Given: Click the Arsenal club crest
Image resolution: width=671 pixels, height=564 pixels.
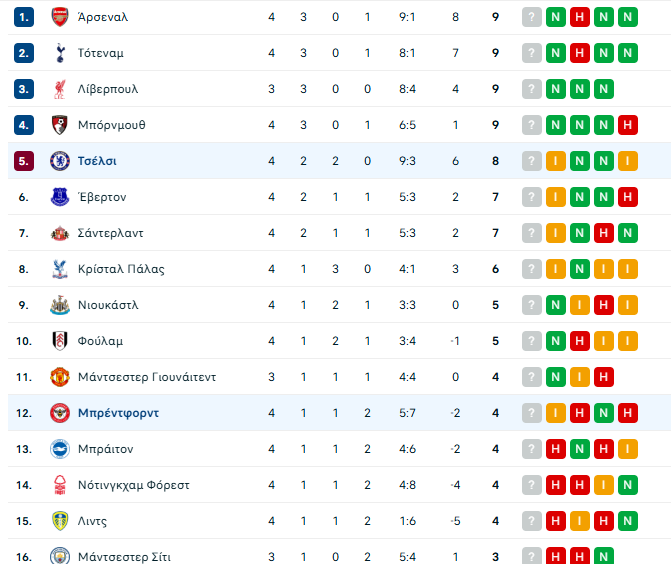Looking at the screenshot, I should [60, 17].
